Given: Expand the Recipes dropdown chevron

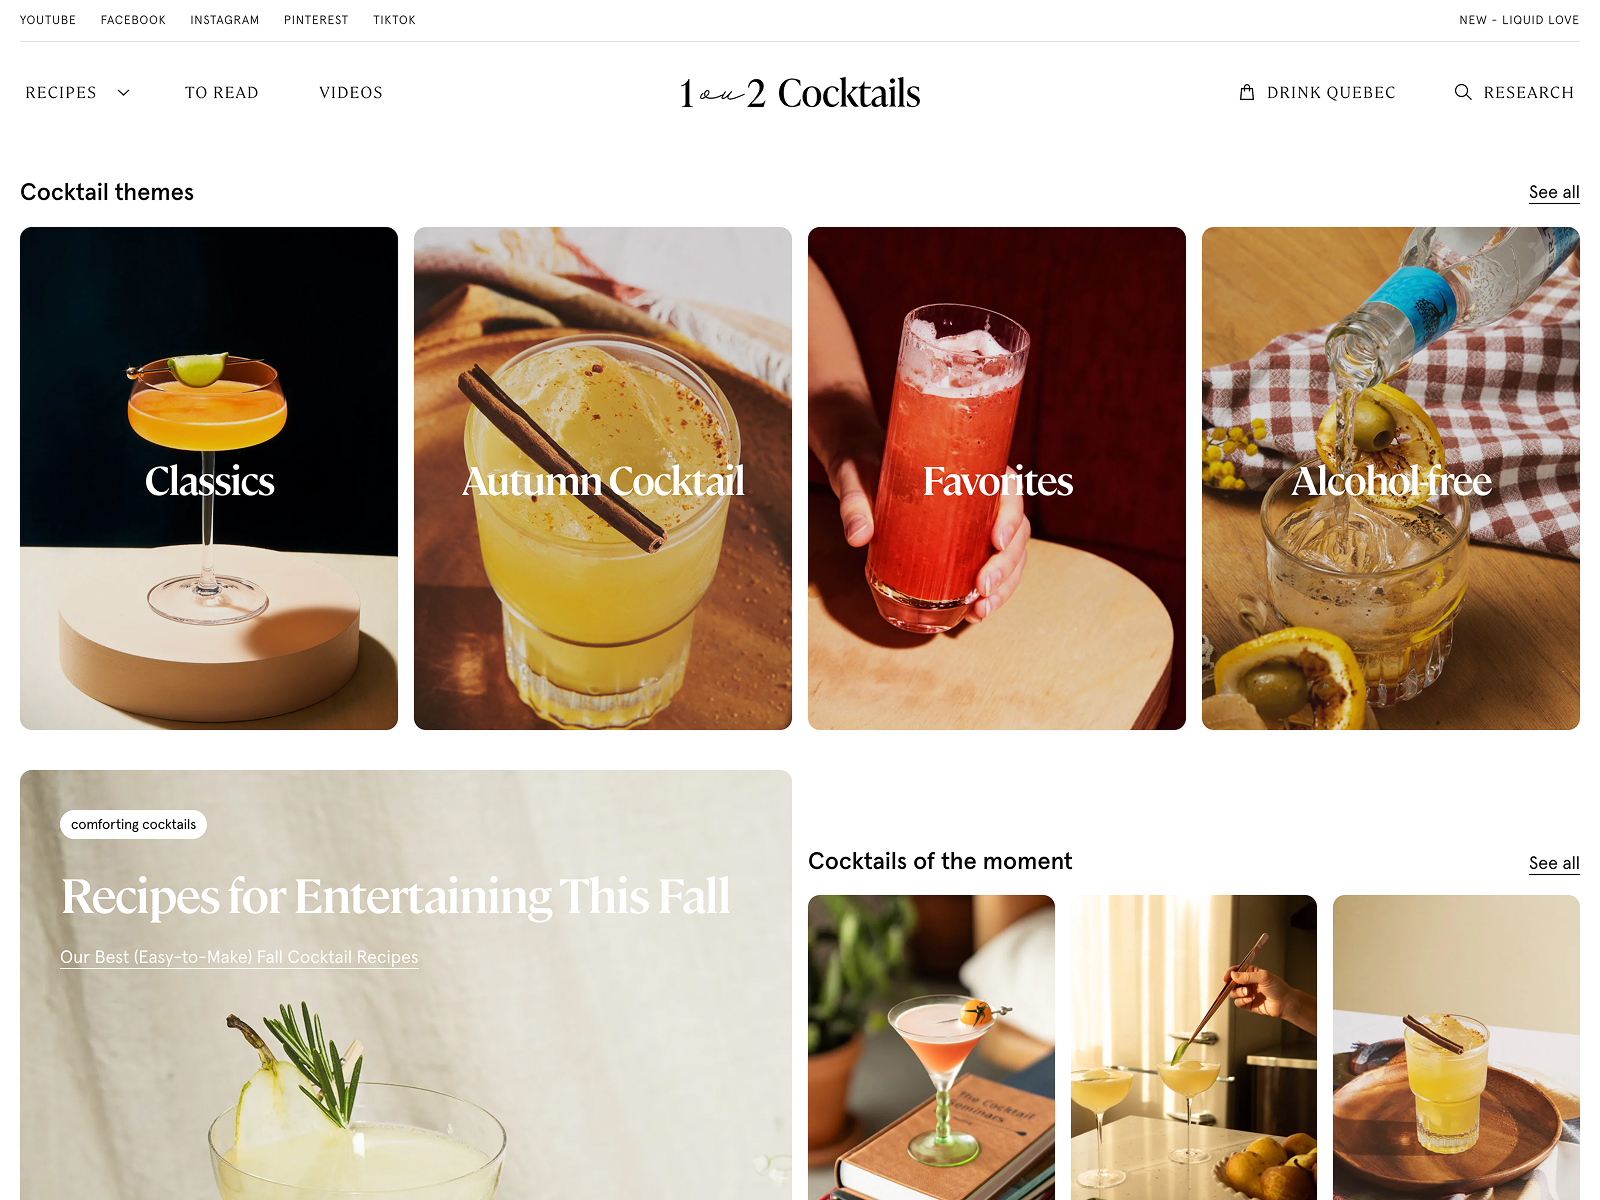Looking at the screenshot, I should (124, 93).
